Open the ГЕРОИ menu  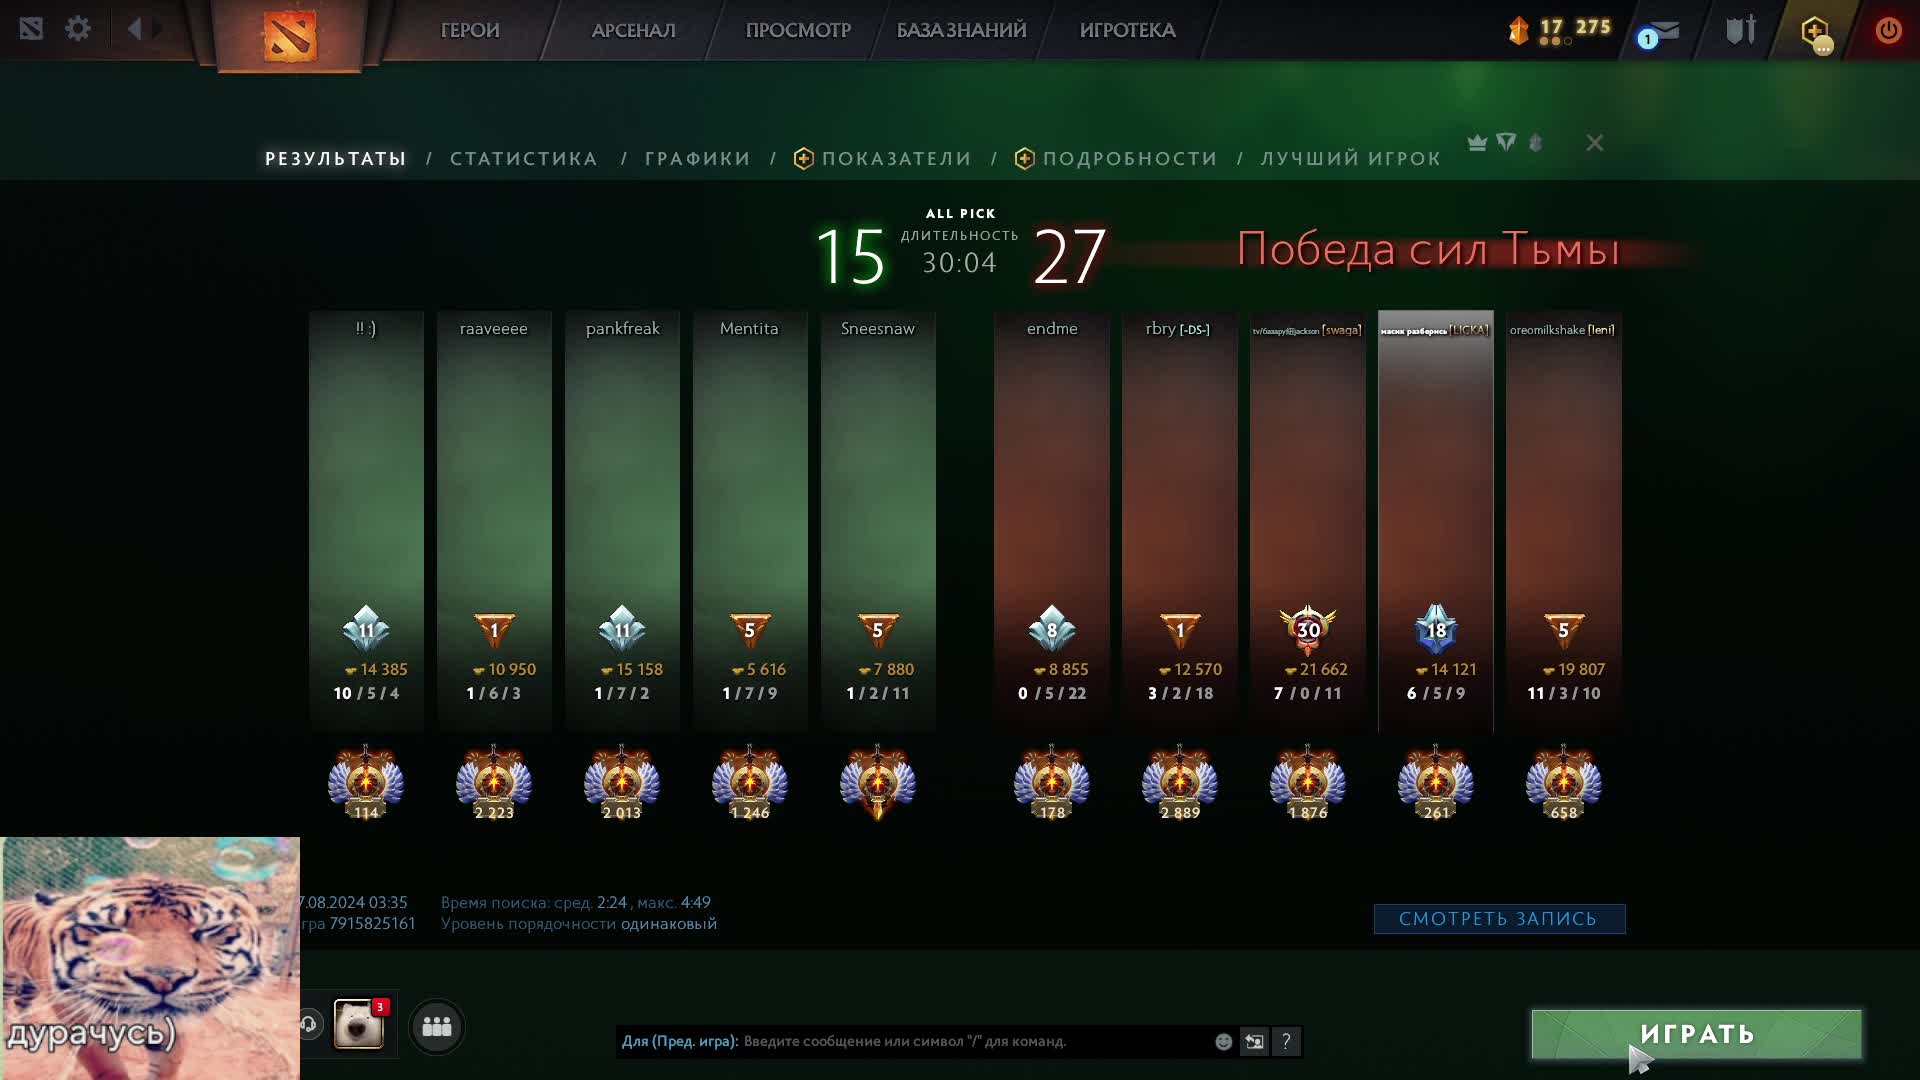coord(470,30)
